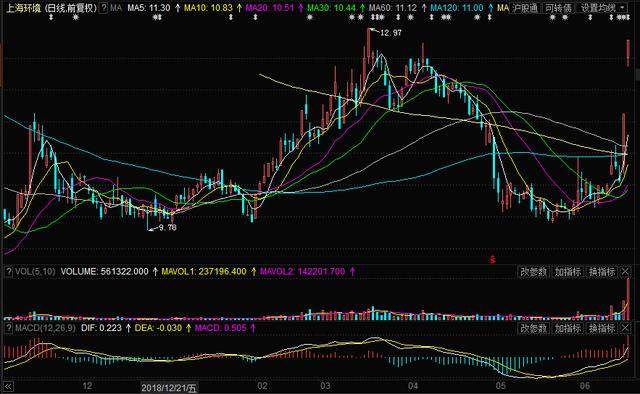Viewport: 640px width, 394px height.
Task: Close the VOL indicator panel
Action: pyautogui.click(x=625, y=272)
